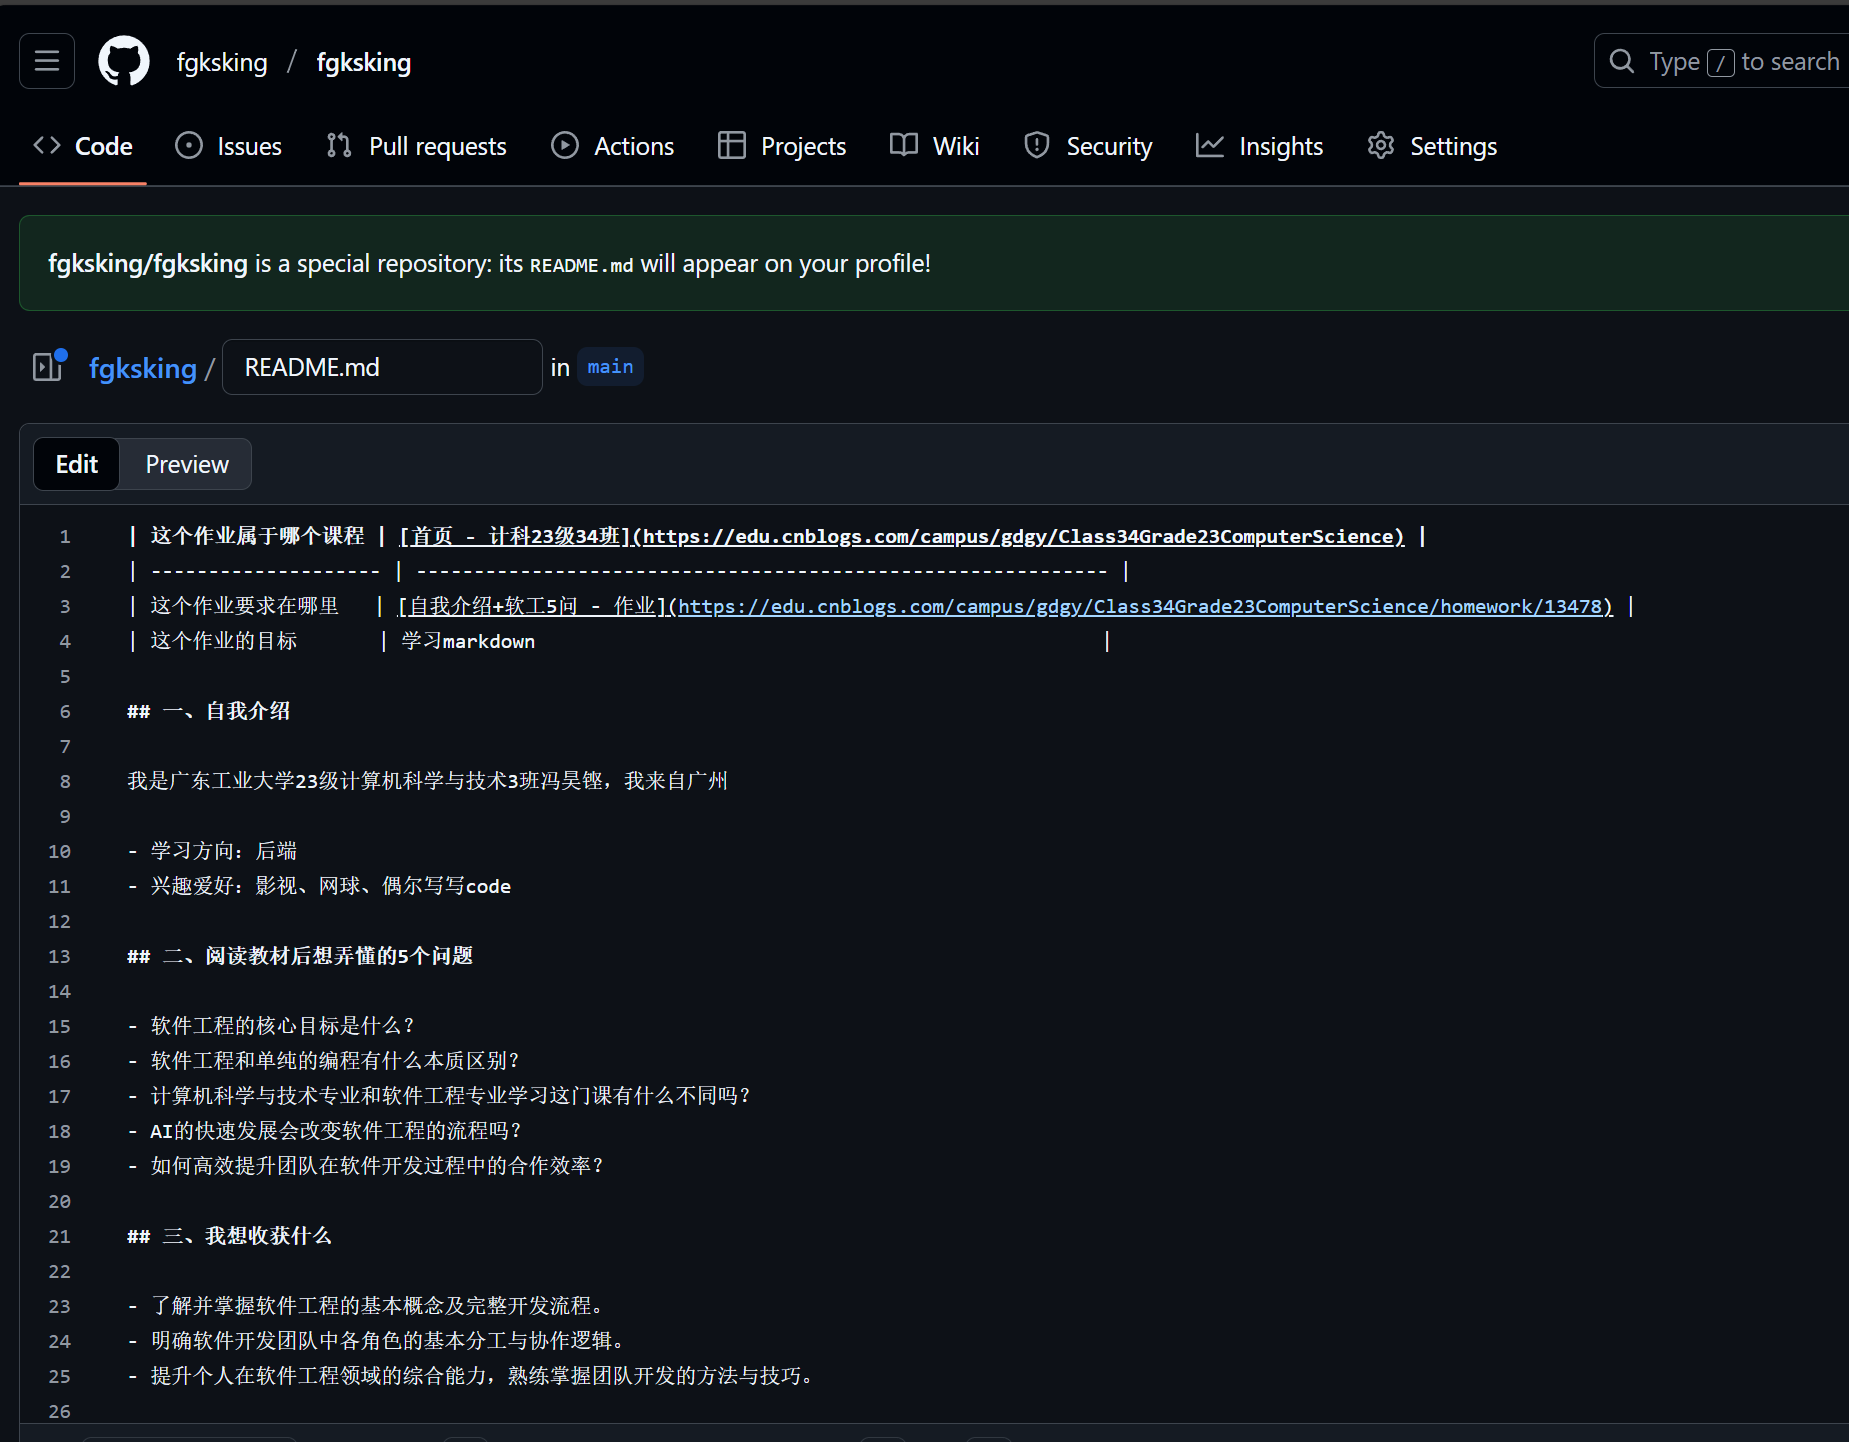The height and width of the screenshot is (1442, 1849).
Task: Click the table separator dashes on line 2
Action: pyautogui.click(x=630, y=571)
